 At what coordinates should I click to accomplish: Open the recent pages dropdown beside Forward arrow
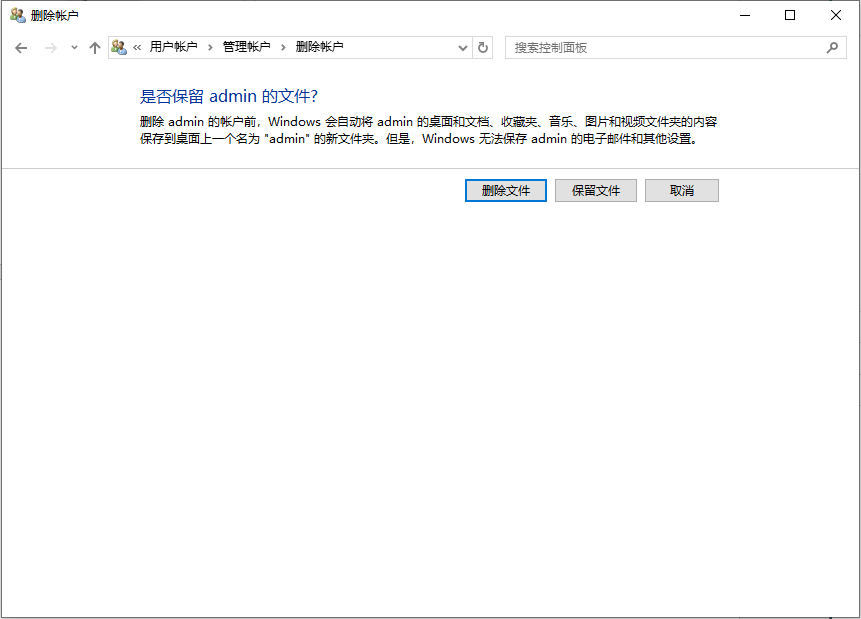coord(73,47)
